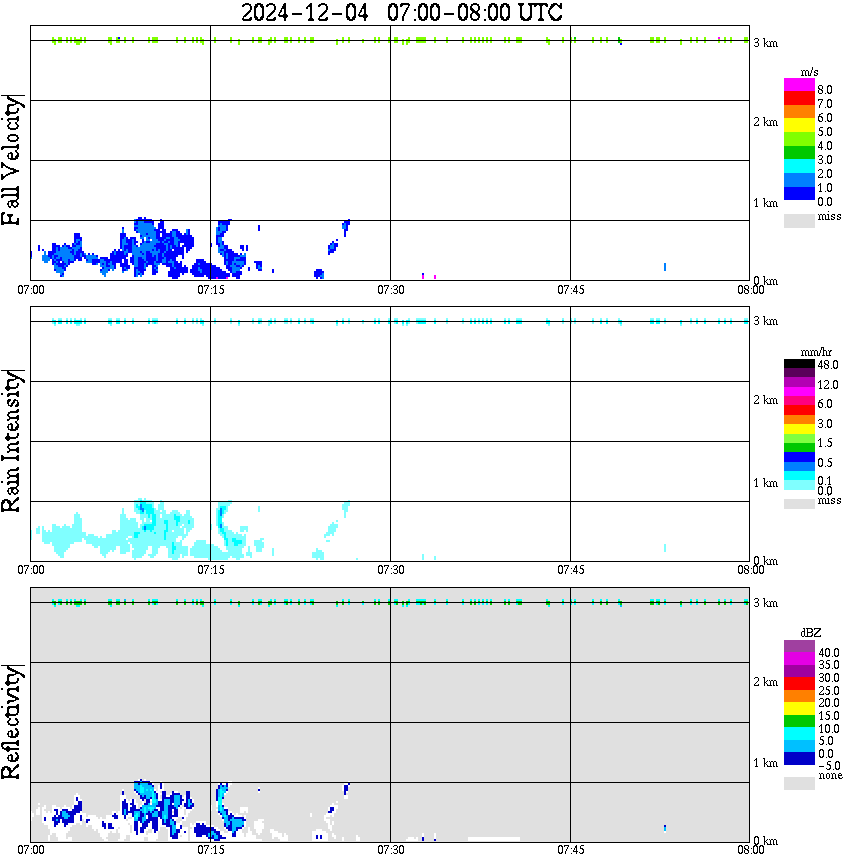Select the yellow swatch in the dBZ legend

[x=799, y=708]
